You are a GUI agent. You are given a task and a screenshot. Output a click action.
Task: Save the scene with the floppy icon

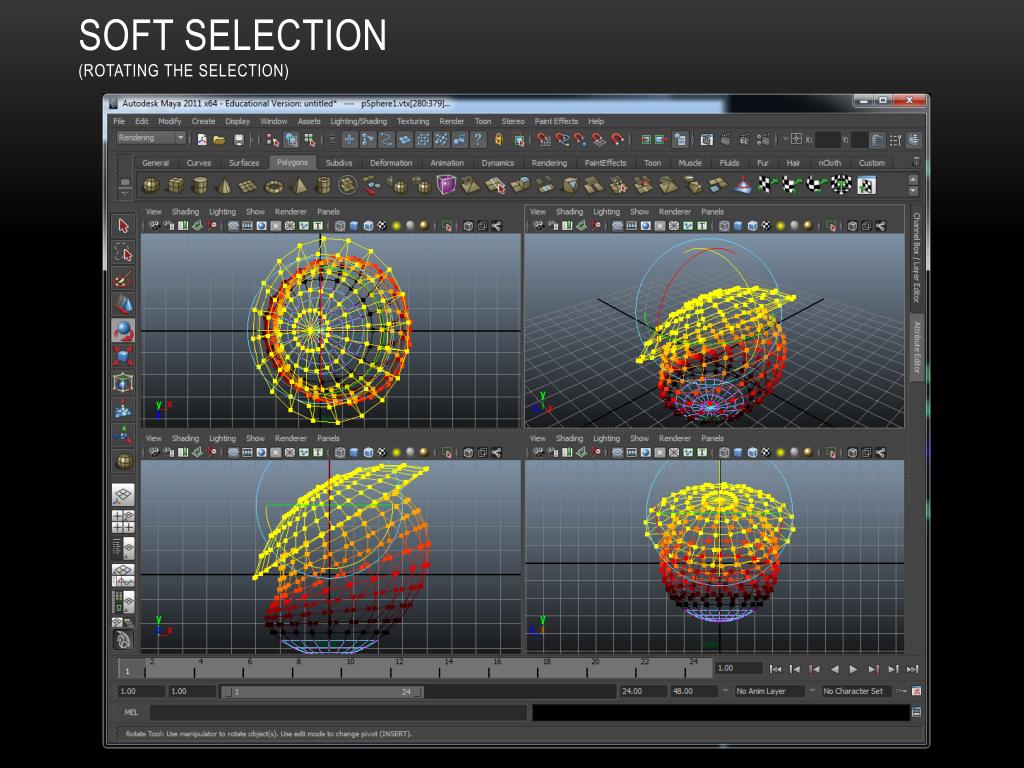[238, 140]
